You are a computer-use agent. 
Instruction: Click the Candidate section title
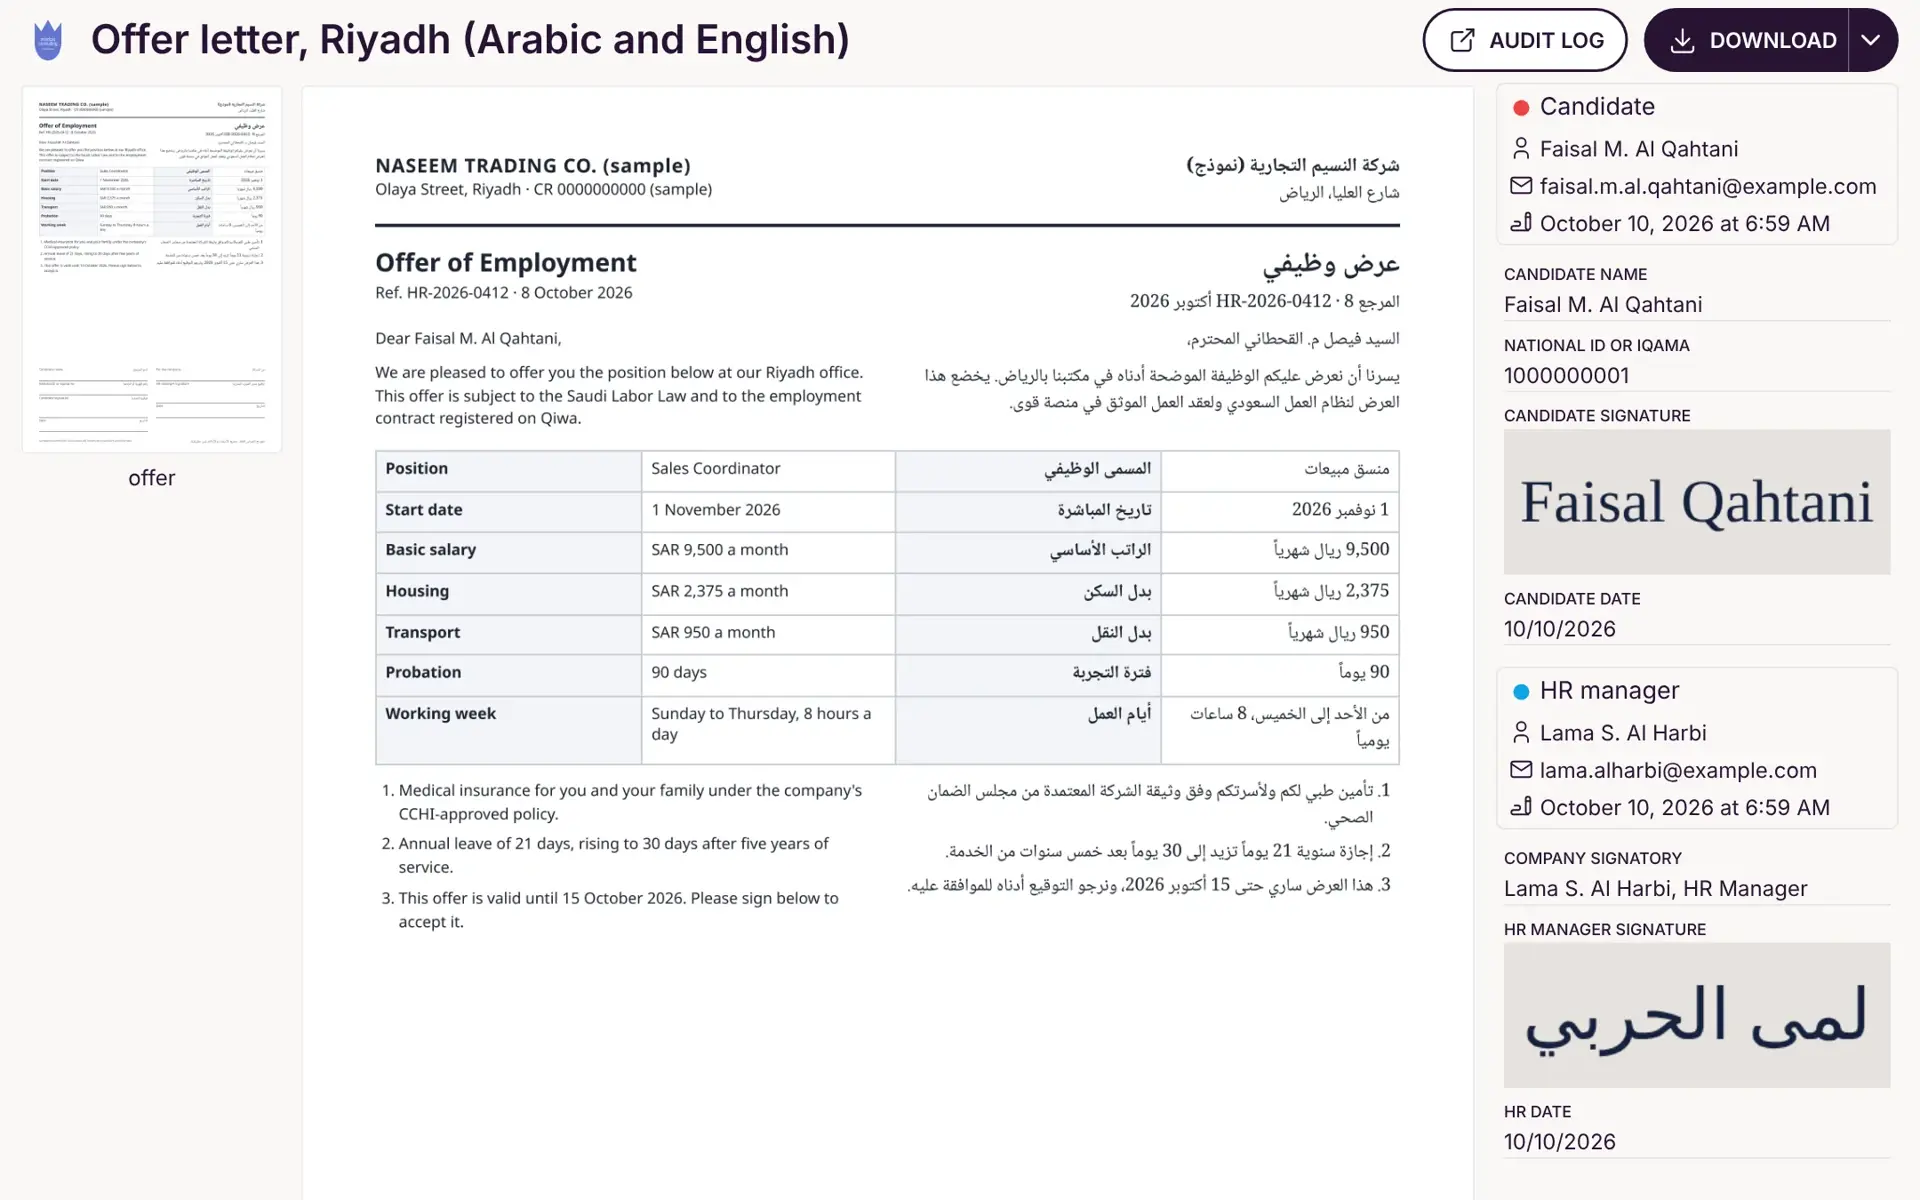tap(1597, 107)
